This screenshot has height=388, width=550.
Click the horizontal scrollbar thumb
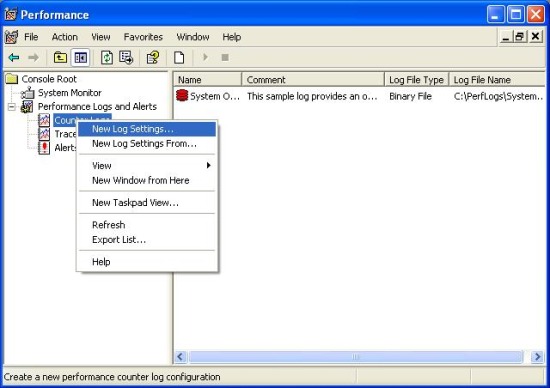[x=356, y=357]
